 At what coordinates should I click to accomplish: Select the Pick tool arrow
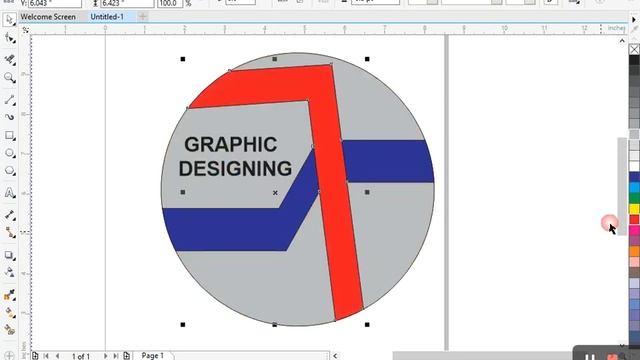[x=9, y=19]
